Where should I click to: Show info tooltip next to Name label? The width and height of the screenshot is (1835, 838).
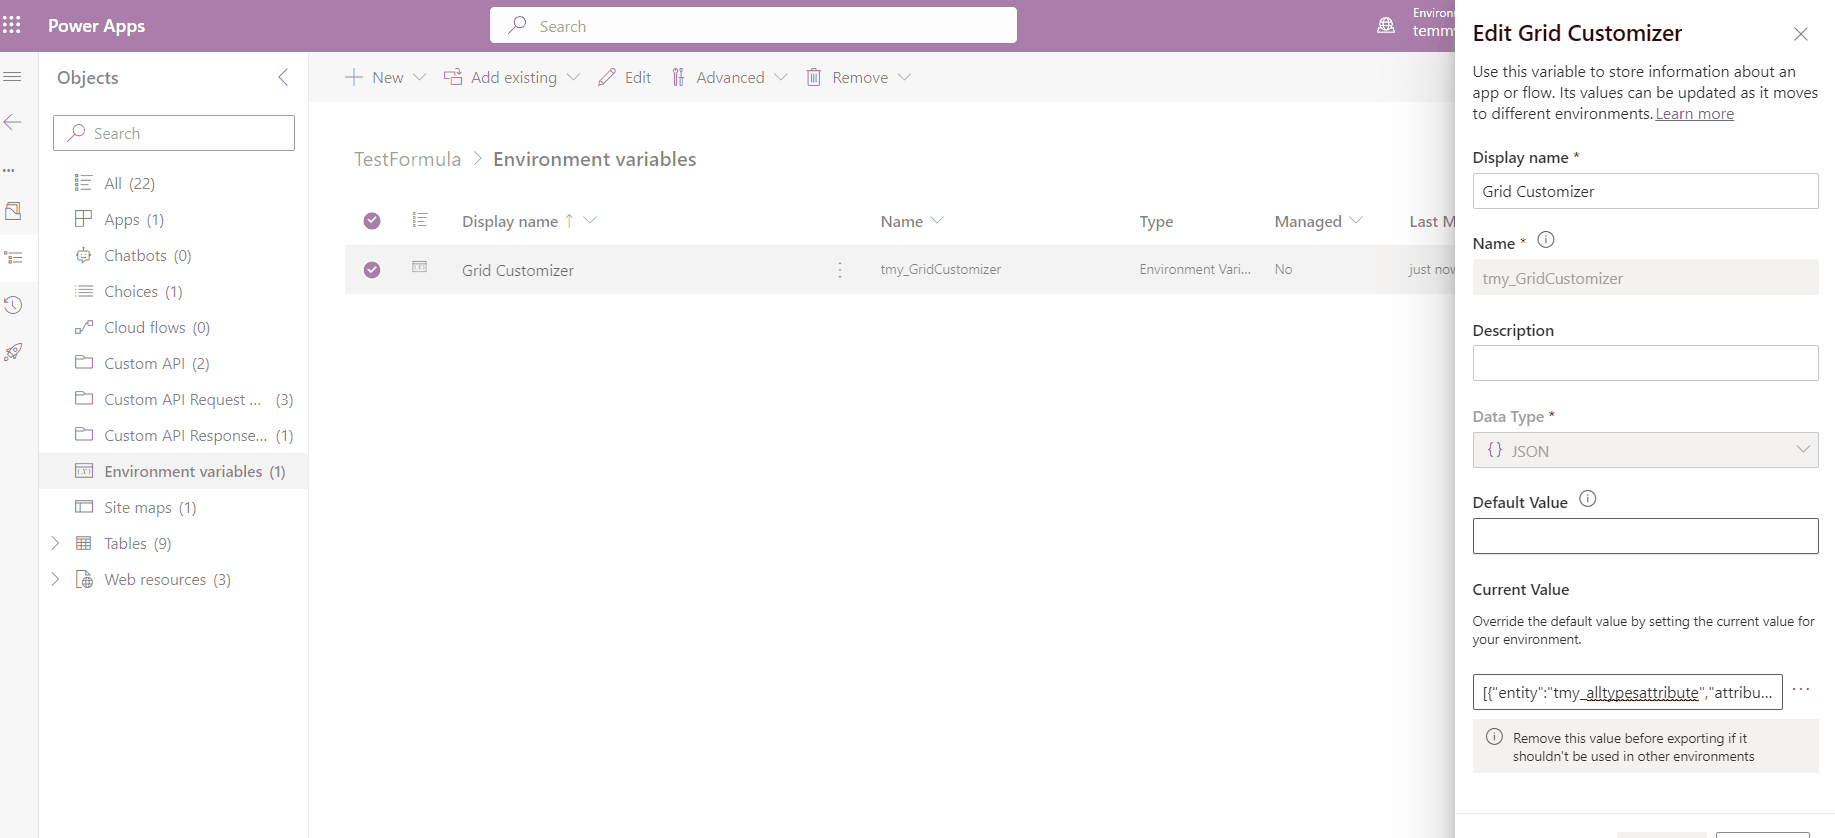1545,240
